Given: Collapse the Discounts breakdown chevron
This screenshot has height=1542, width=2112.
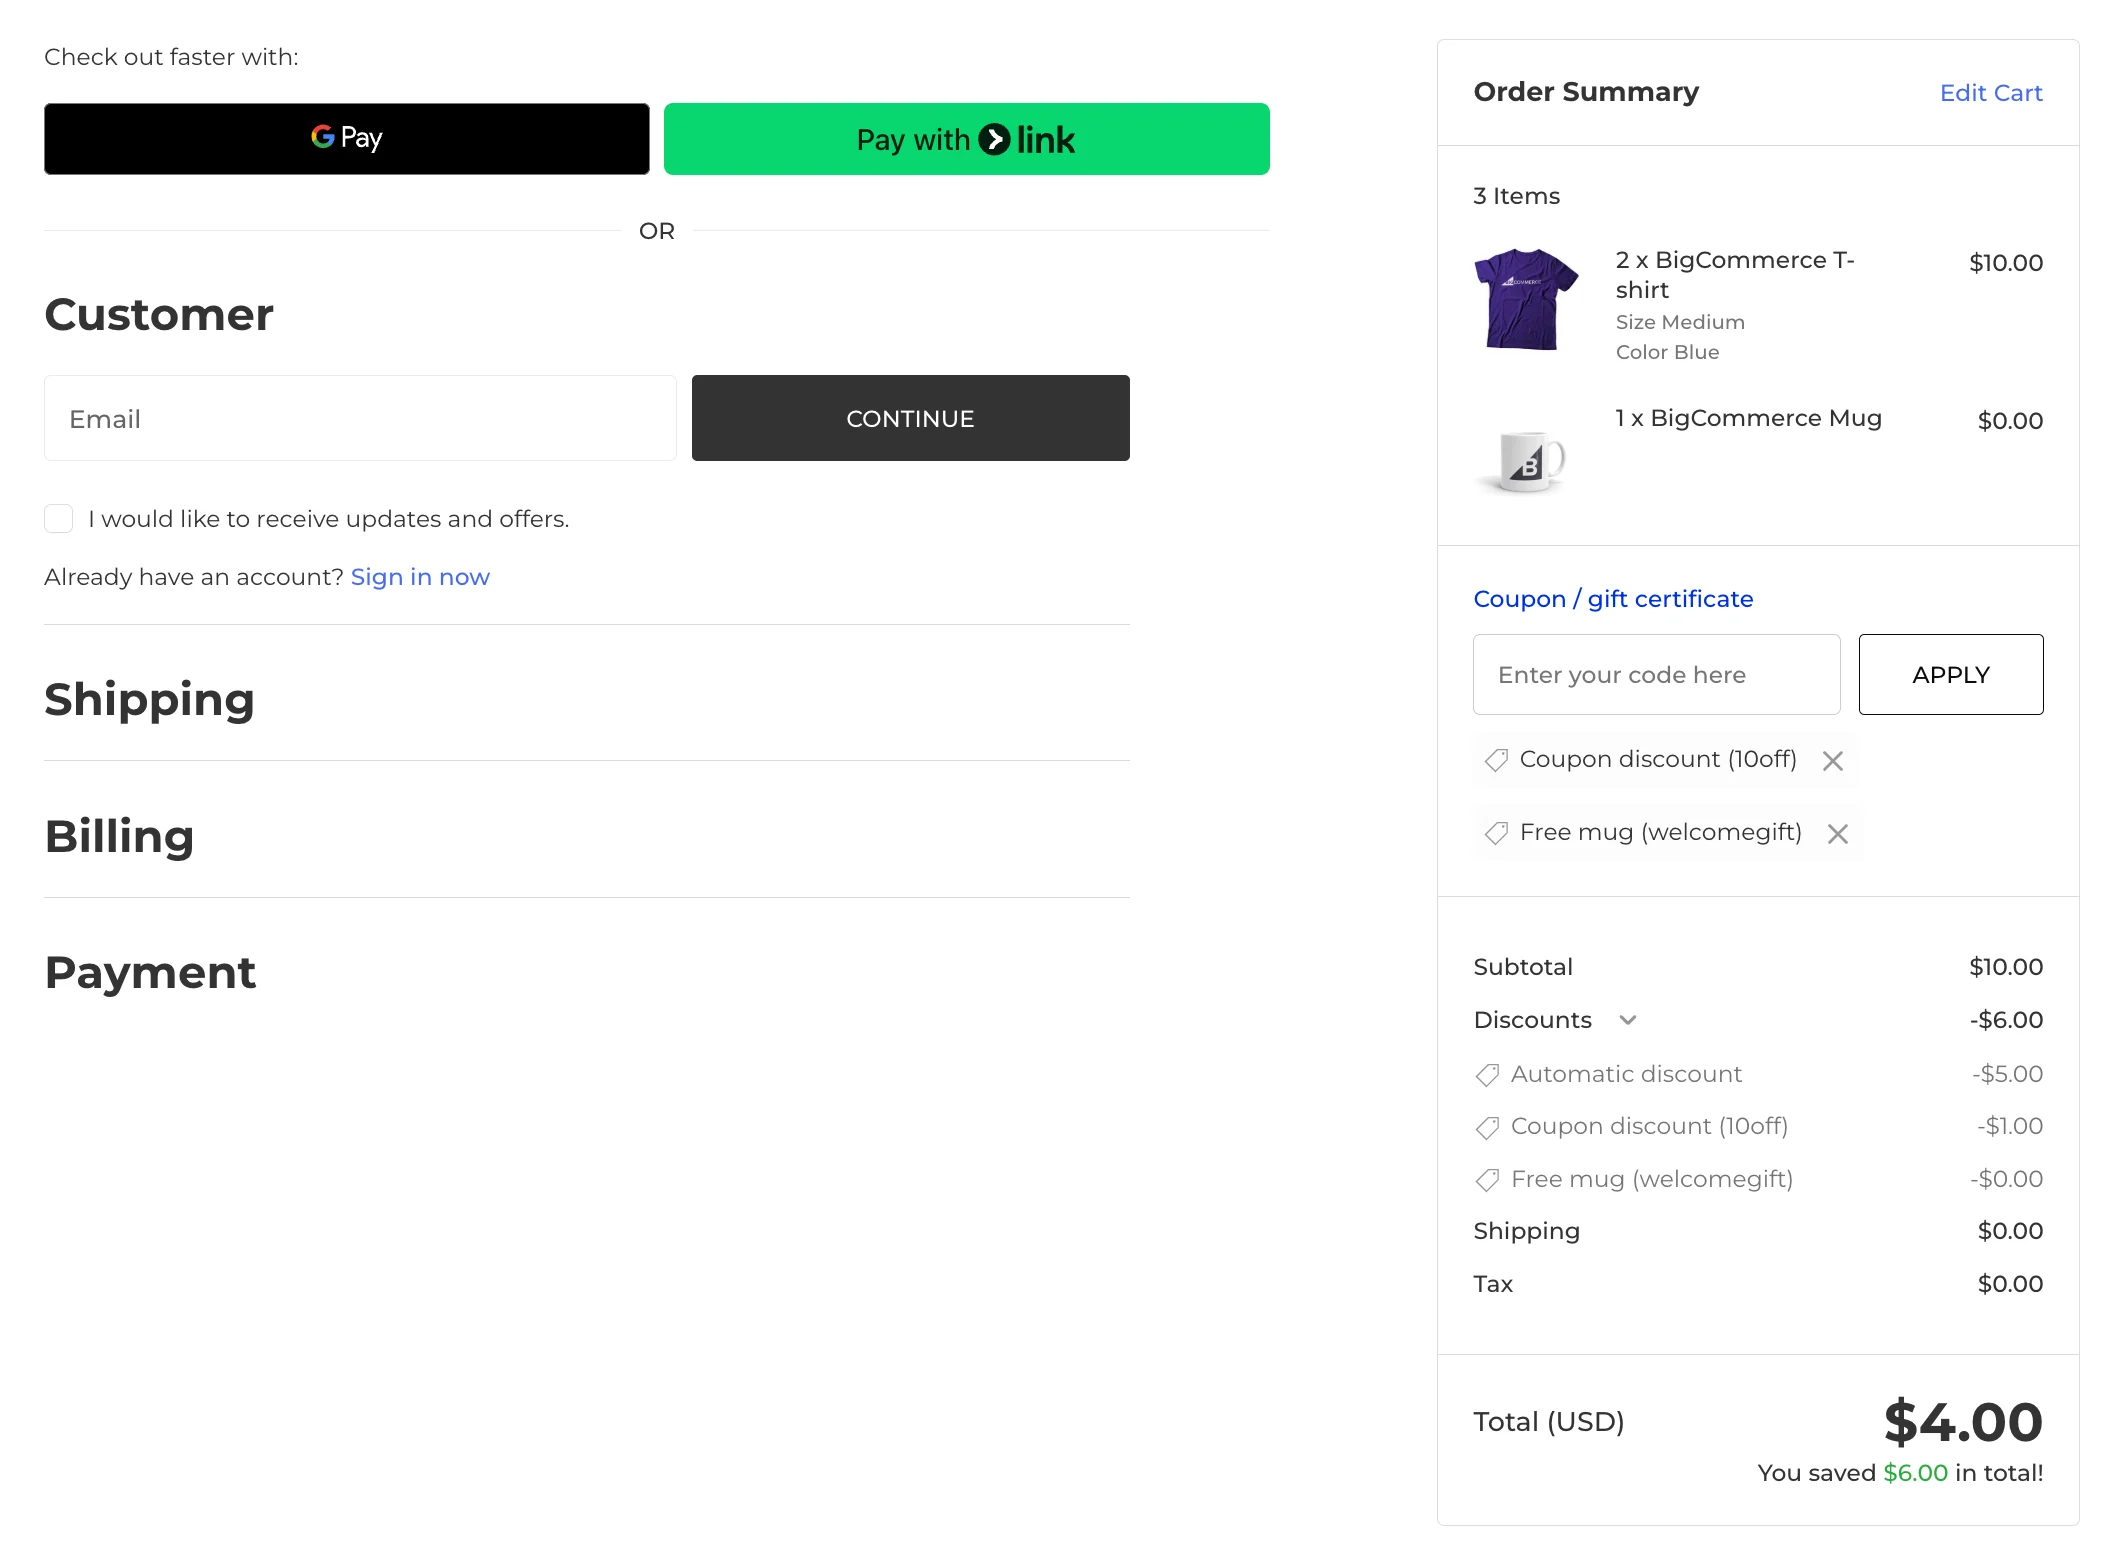Looking at the screenshot, I should tap(1628, 1021).
